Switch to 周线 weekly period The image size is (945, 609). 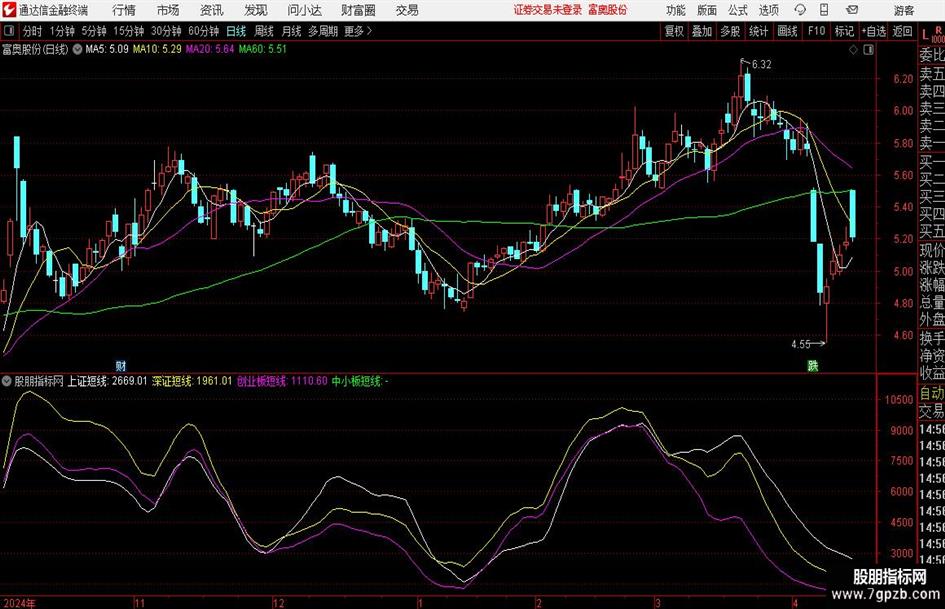pos(264,31)
